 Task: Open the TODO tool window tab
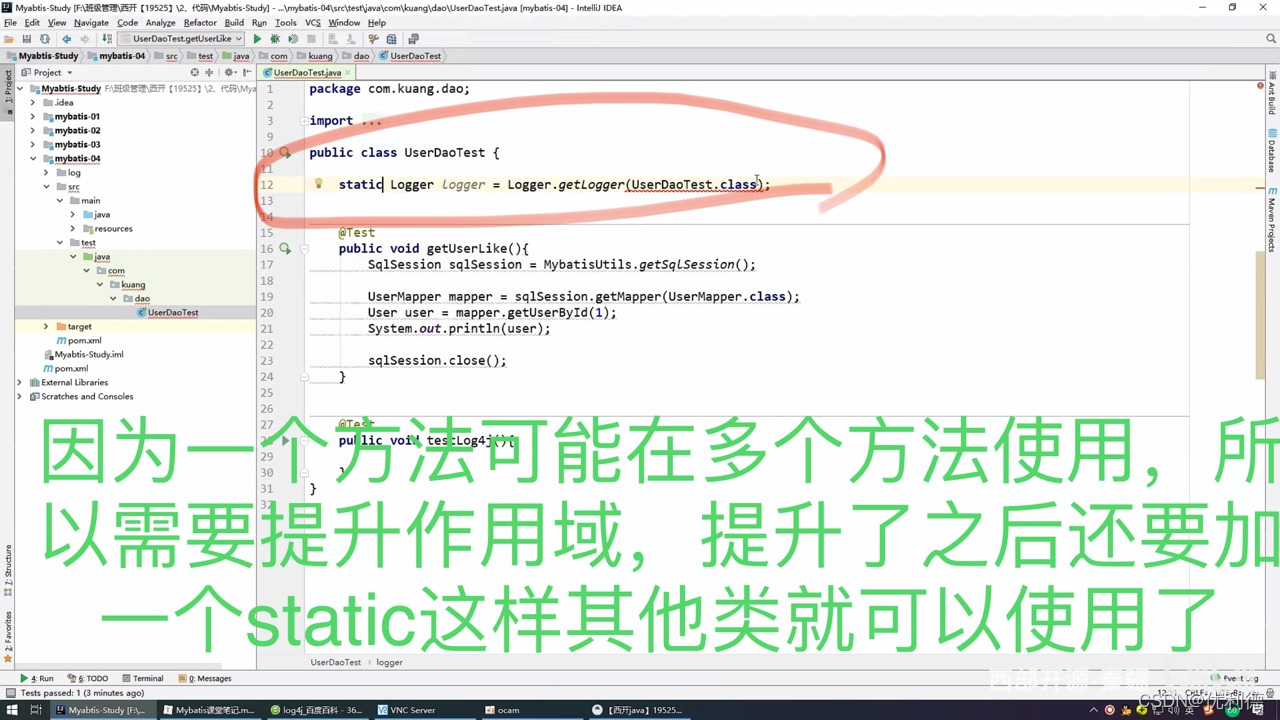tap(87, 678)
